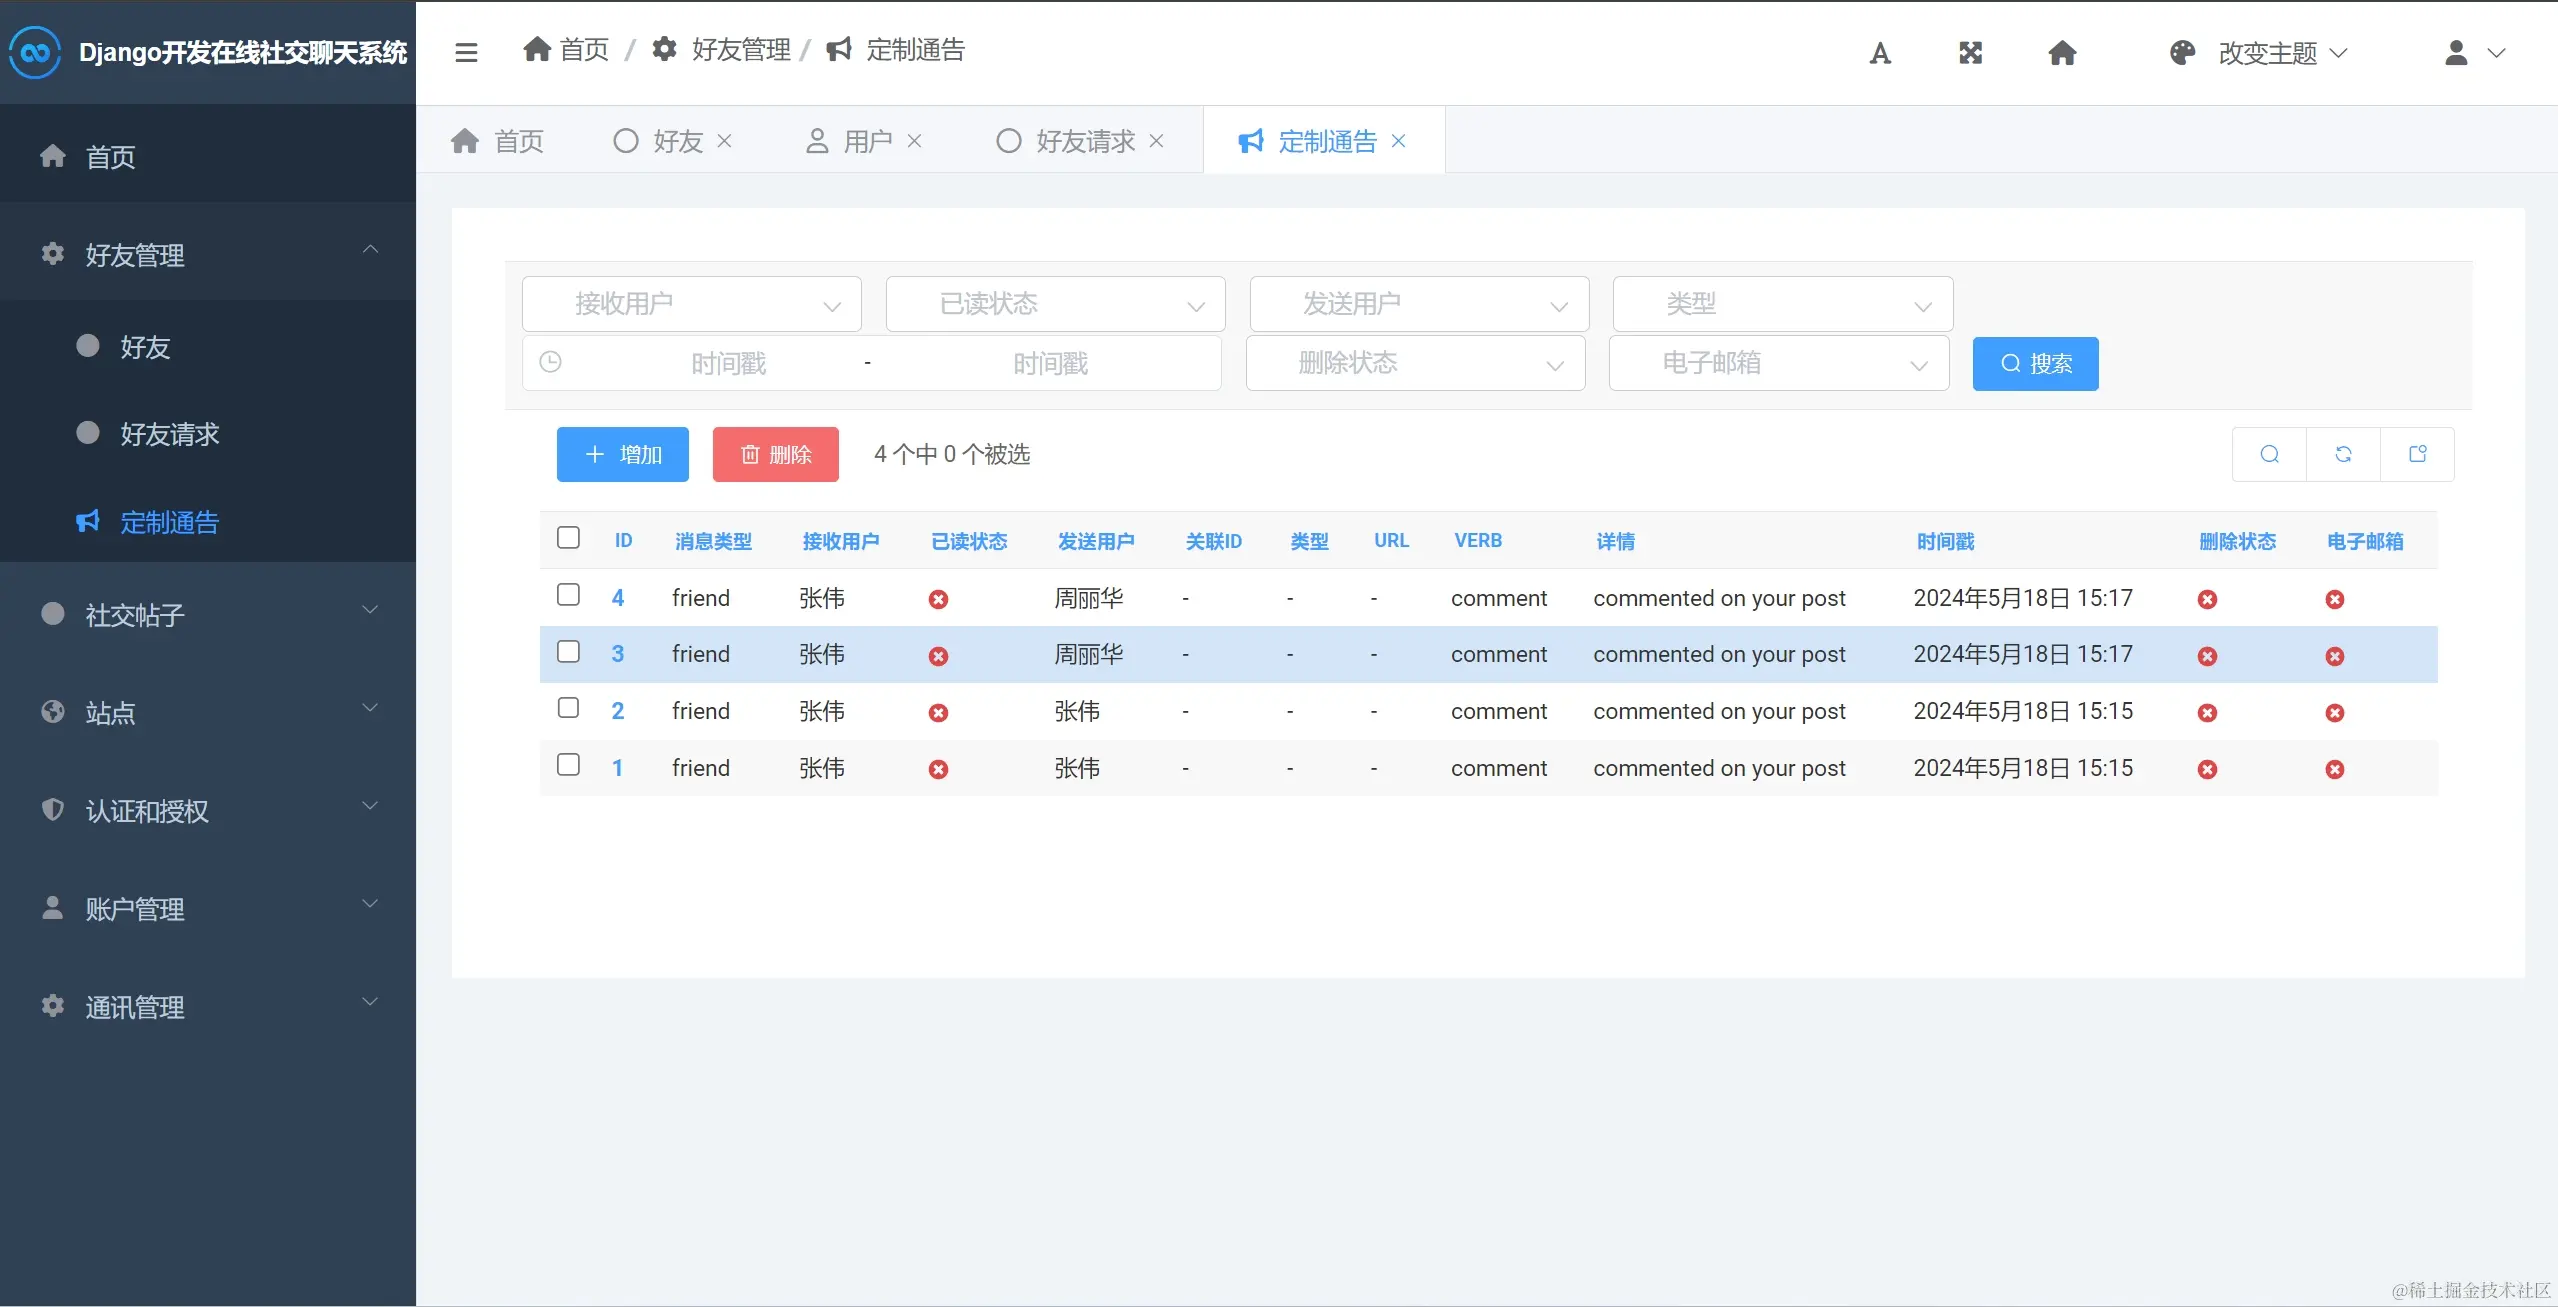Click the red 删除 button
The width and height of the screenshot is (2558, 1307).
775,455
